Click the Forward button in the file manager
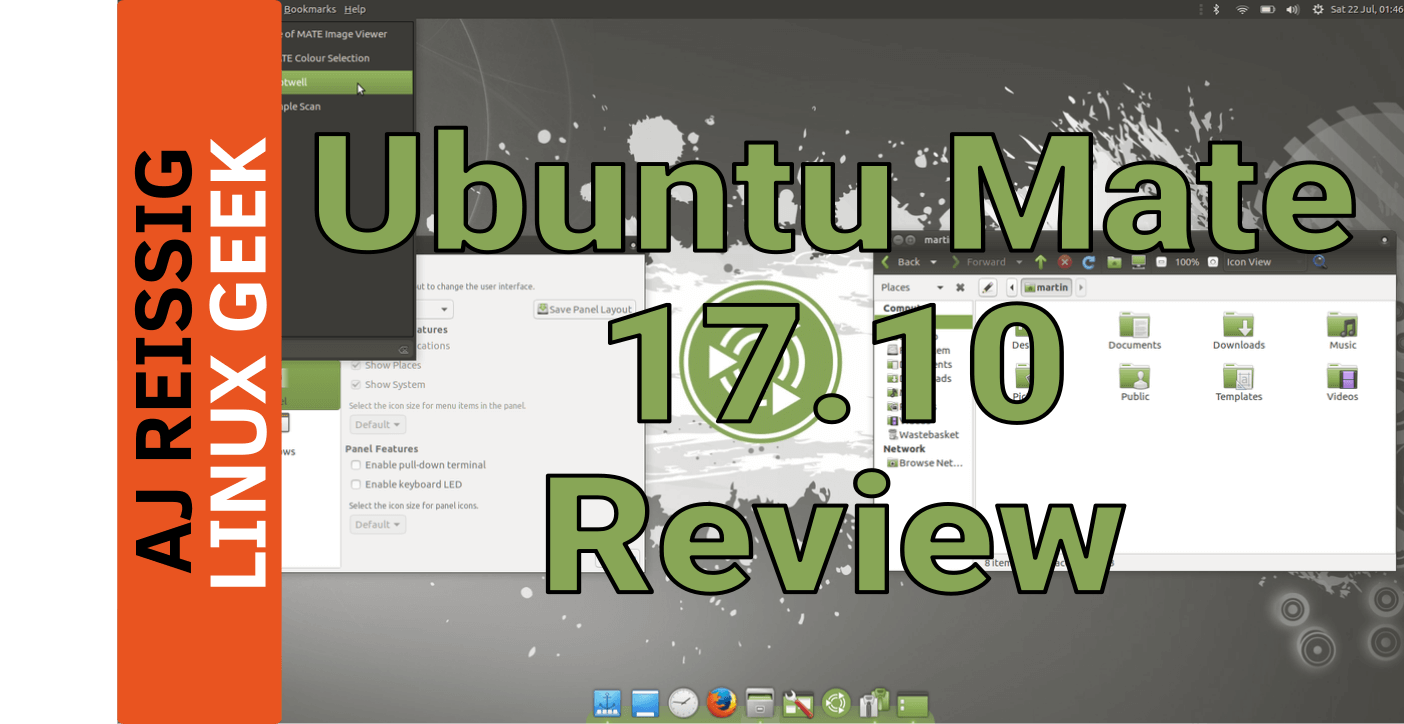 click(x=977, y=262)
